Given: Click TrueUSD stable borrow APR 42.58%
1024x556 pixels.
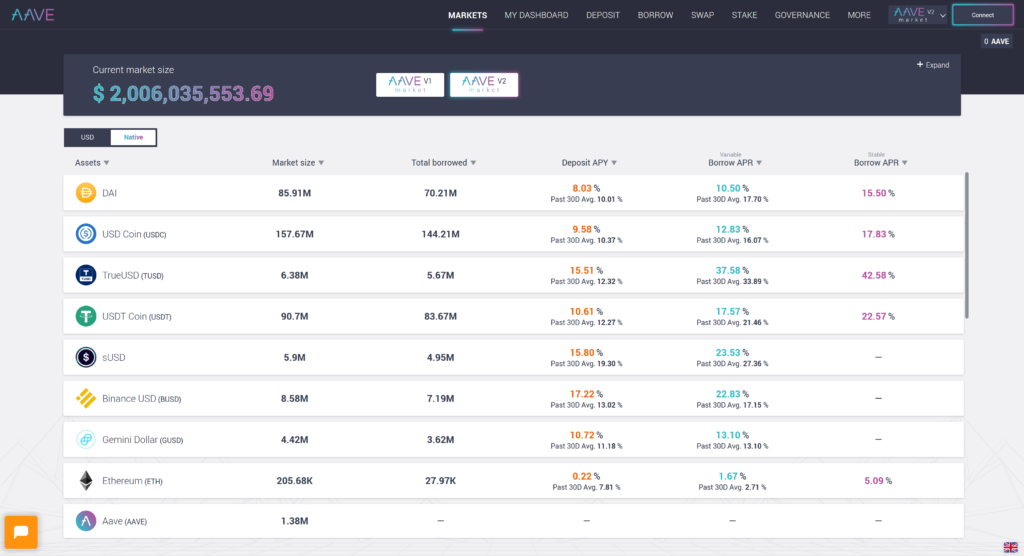Looking at the screenshot, I should click(878, 275).
